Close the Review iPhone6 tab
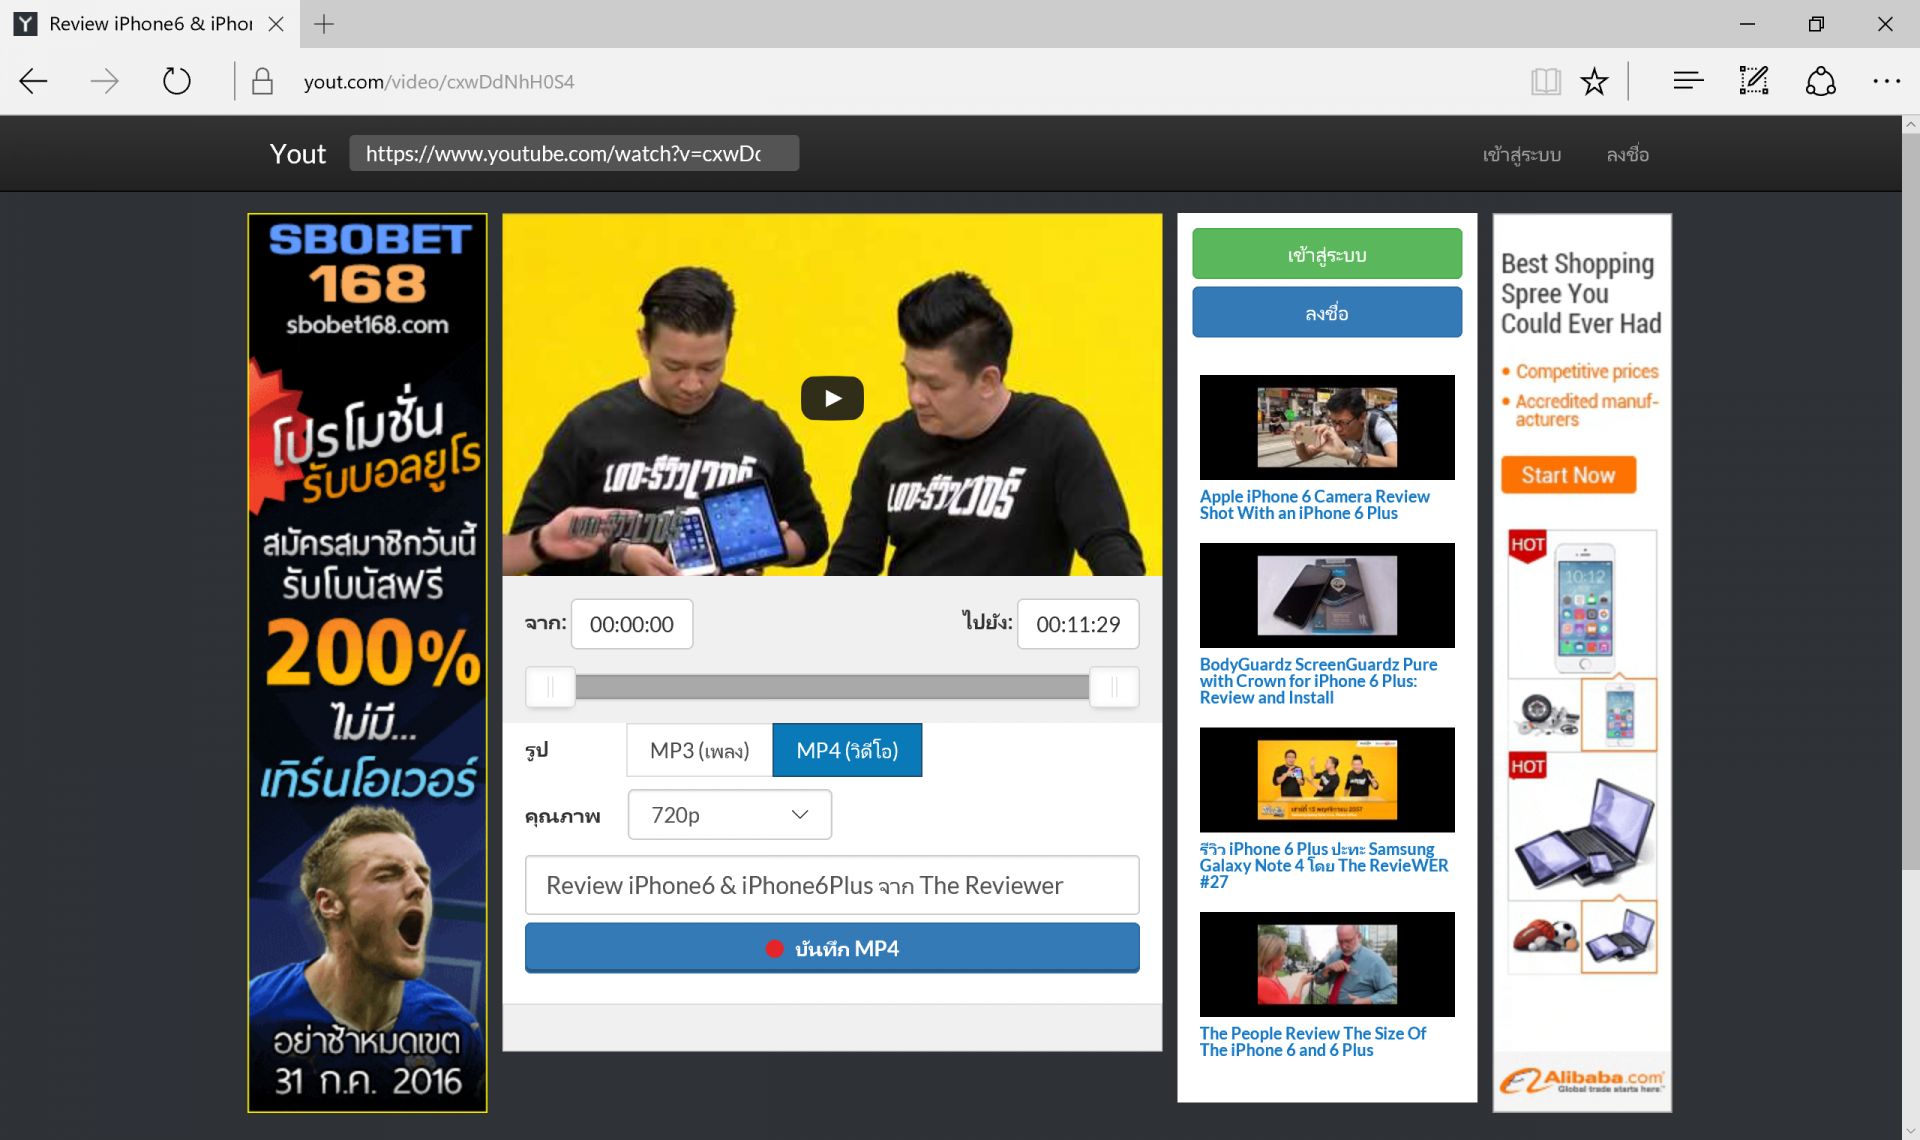The width and height of the screenshot is (1920, 1140). pos(276,24)
